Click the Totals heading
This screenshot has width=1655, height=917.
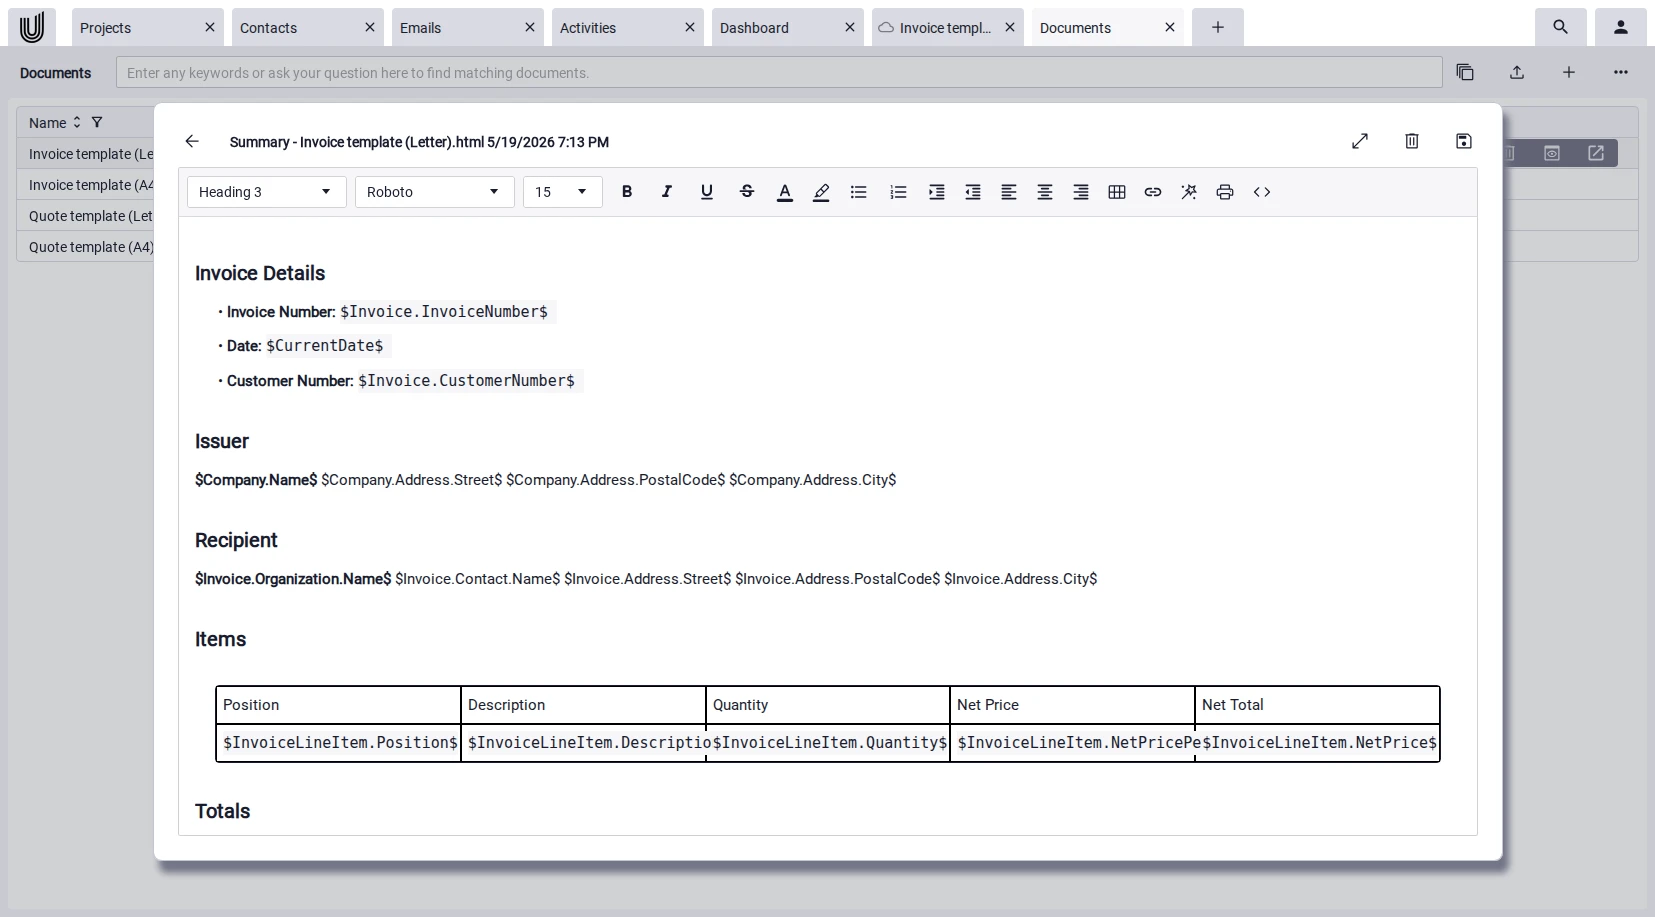[x=222, y=811]
